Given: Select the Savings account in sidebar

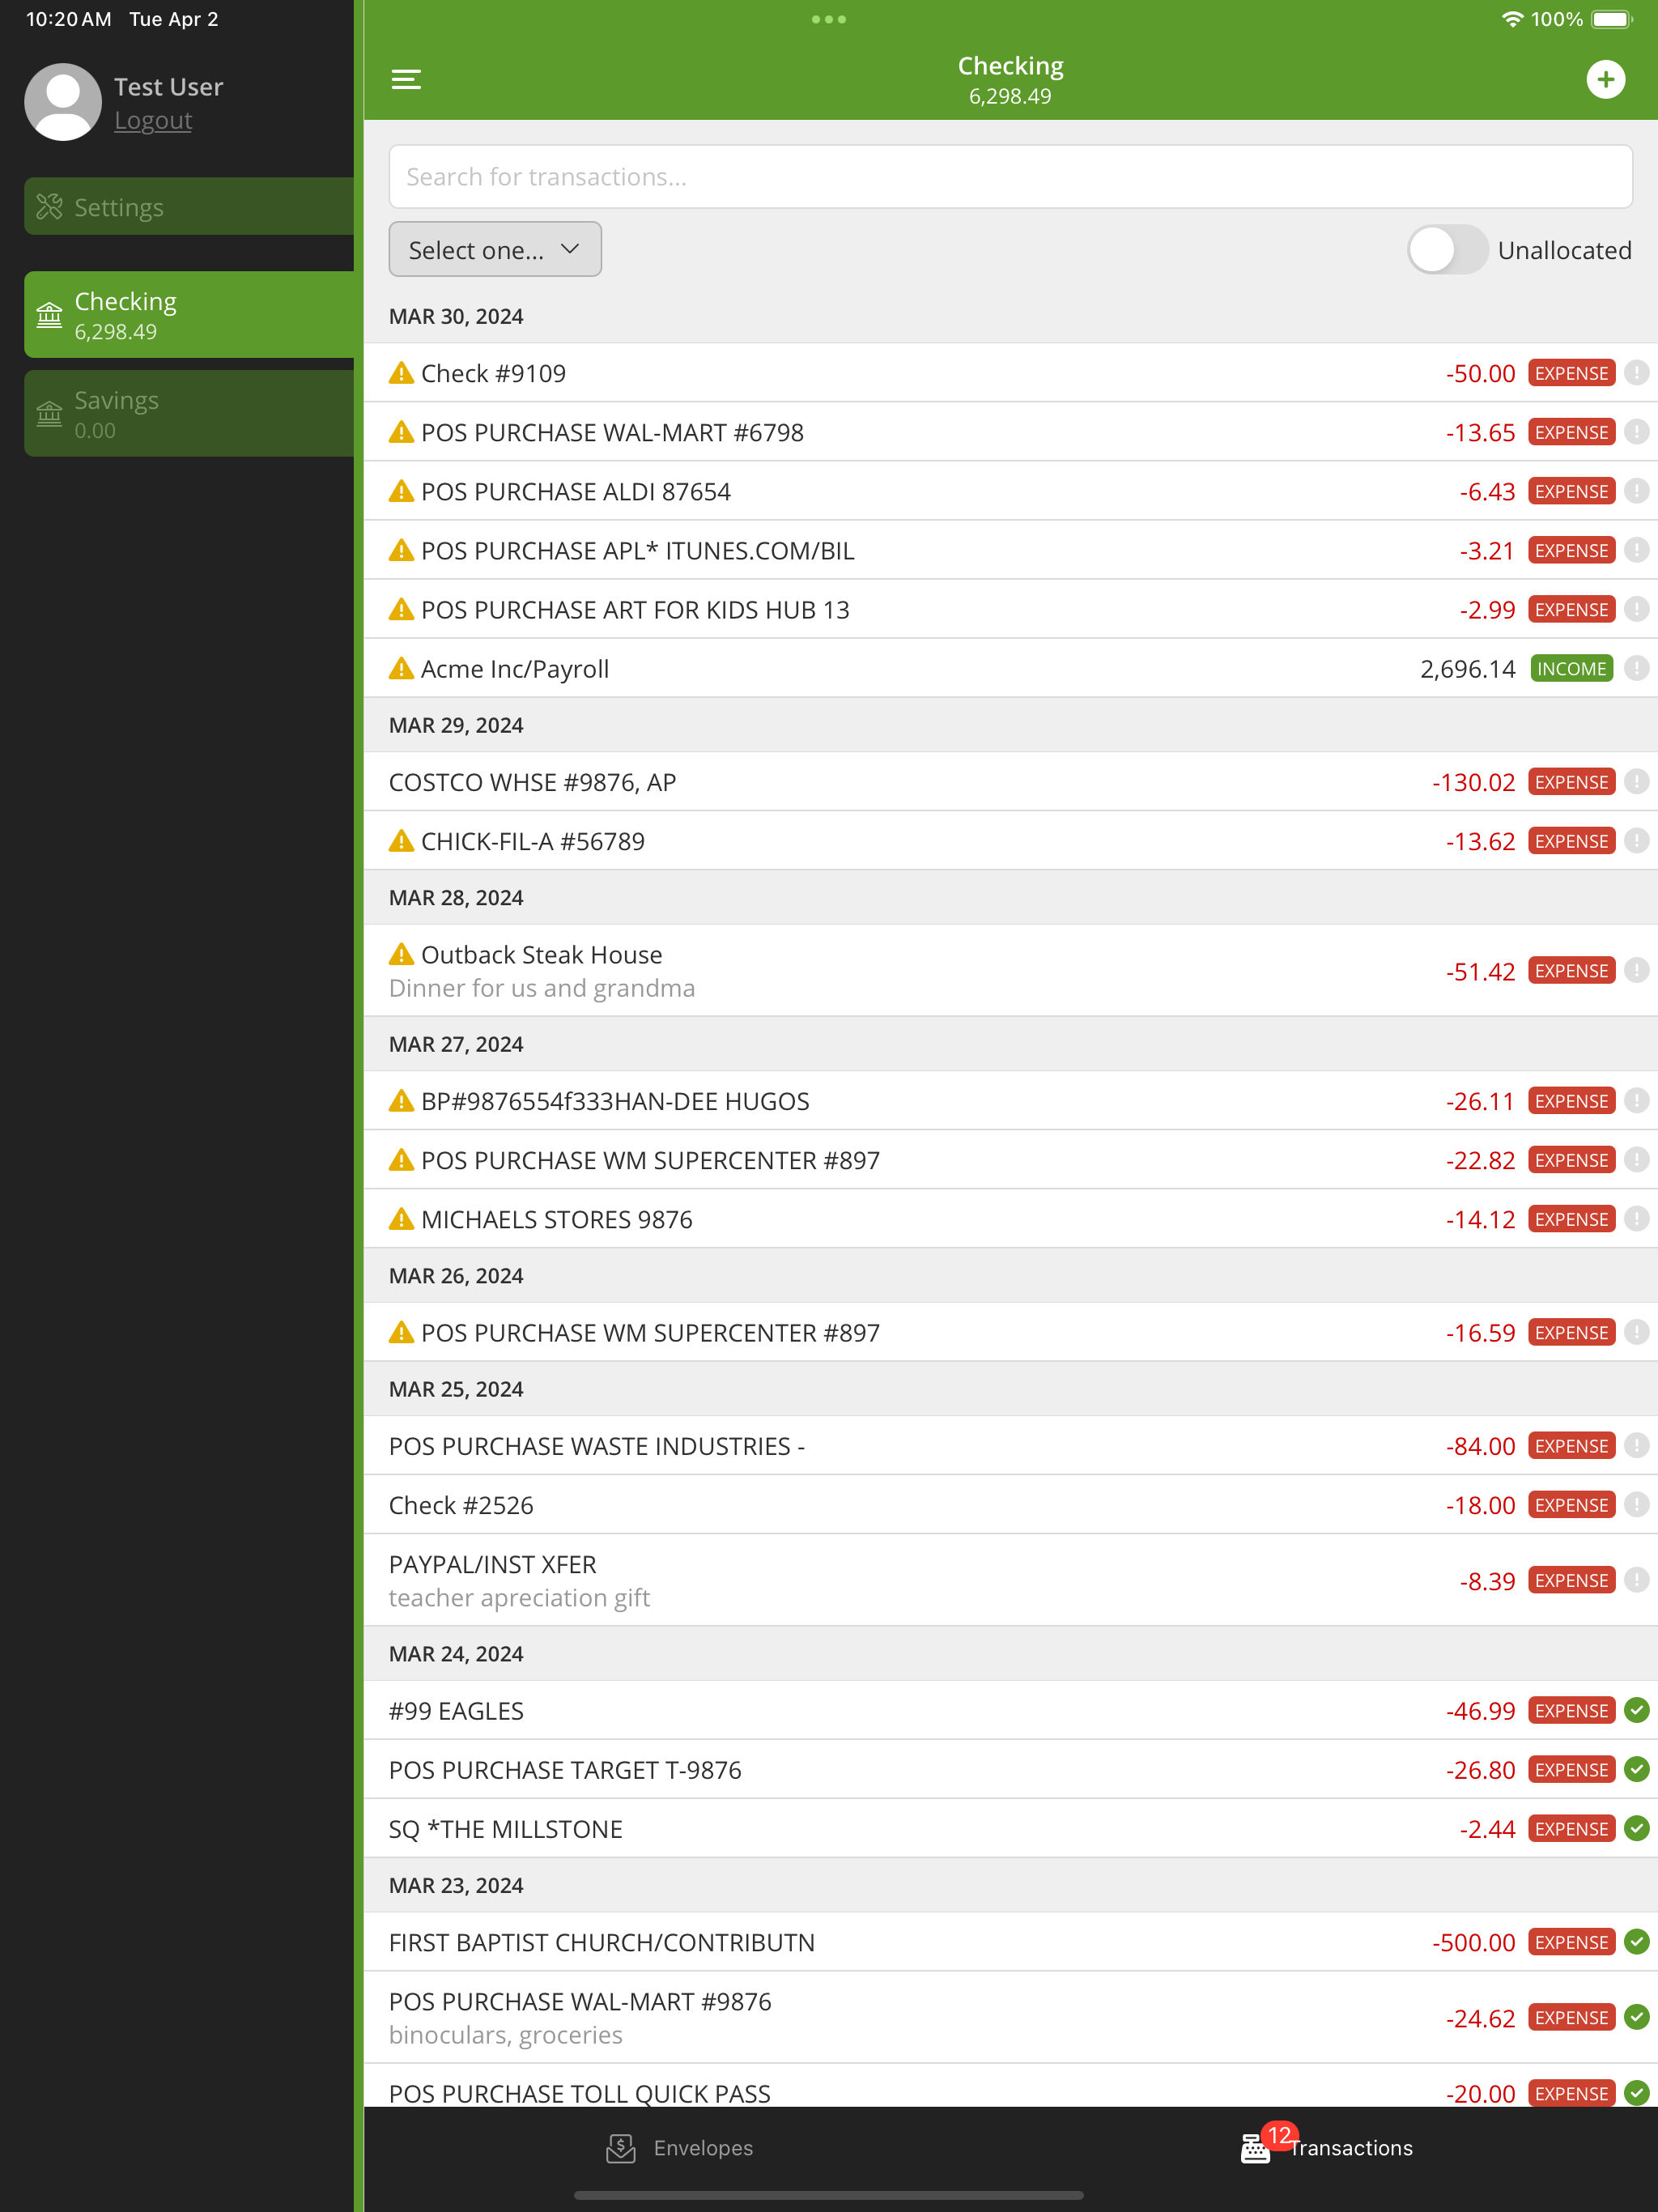Looking at the screenshot, I should pyautogui.click(x=189, y=414).
